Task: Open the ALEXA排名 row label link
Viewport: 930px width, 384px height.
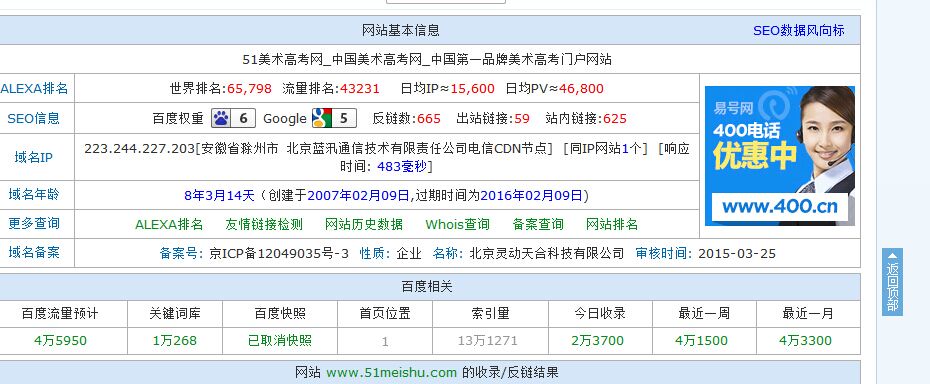Action: (x=34, y=89)
